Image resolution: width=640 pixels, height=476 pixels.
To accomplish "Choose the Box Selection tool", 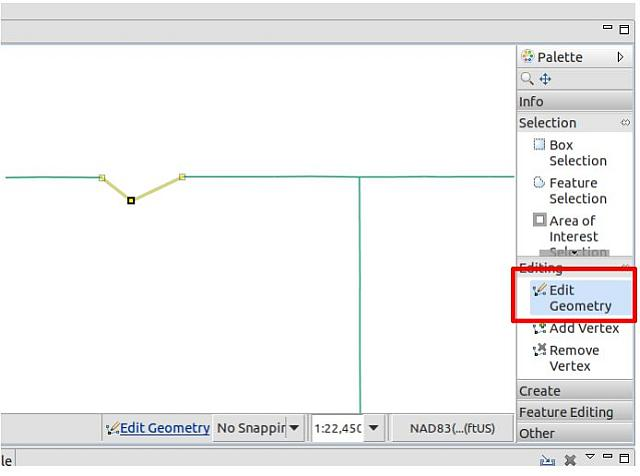I will pyautogui.click(x=571, y=153).
